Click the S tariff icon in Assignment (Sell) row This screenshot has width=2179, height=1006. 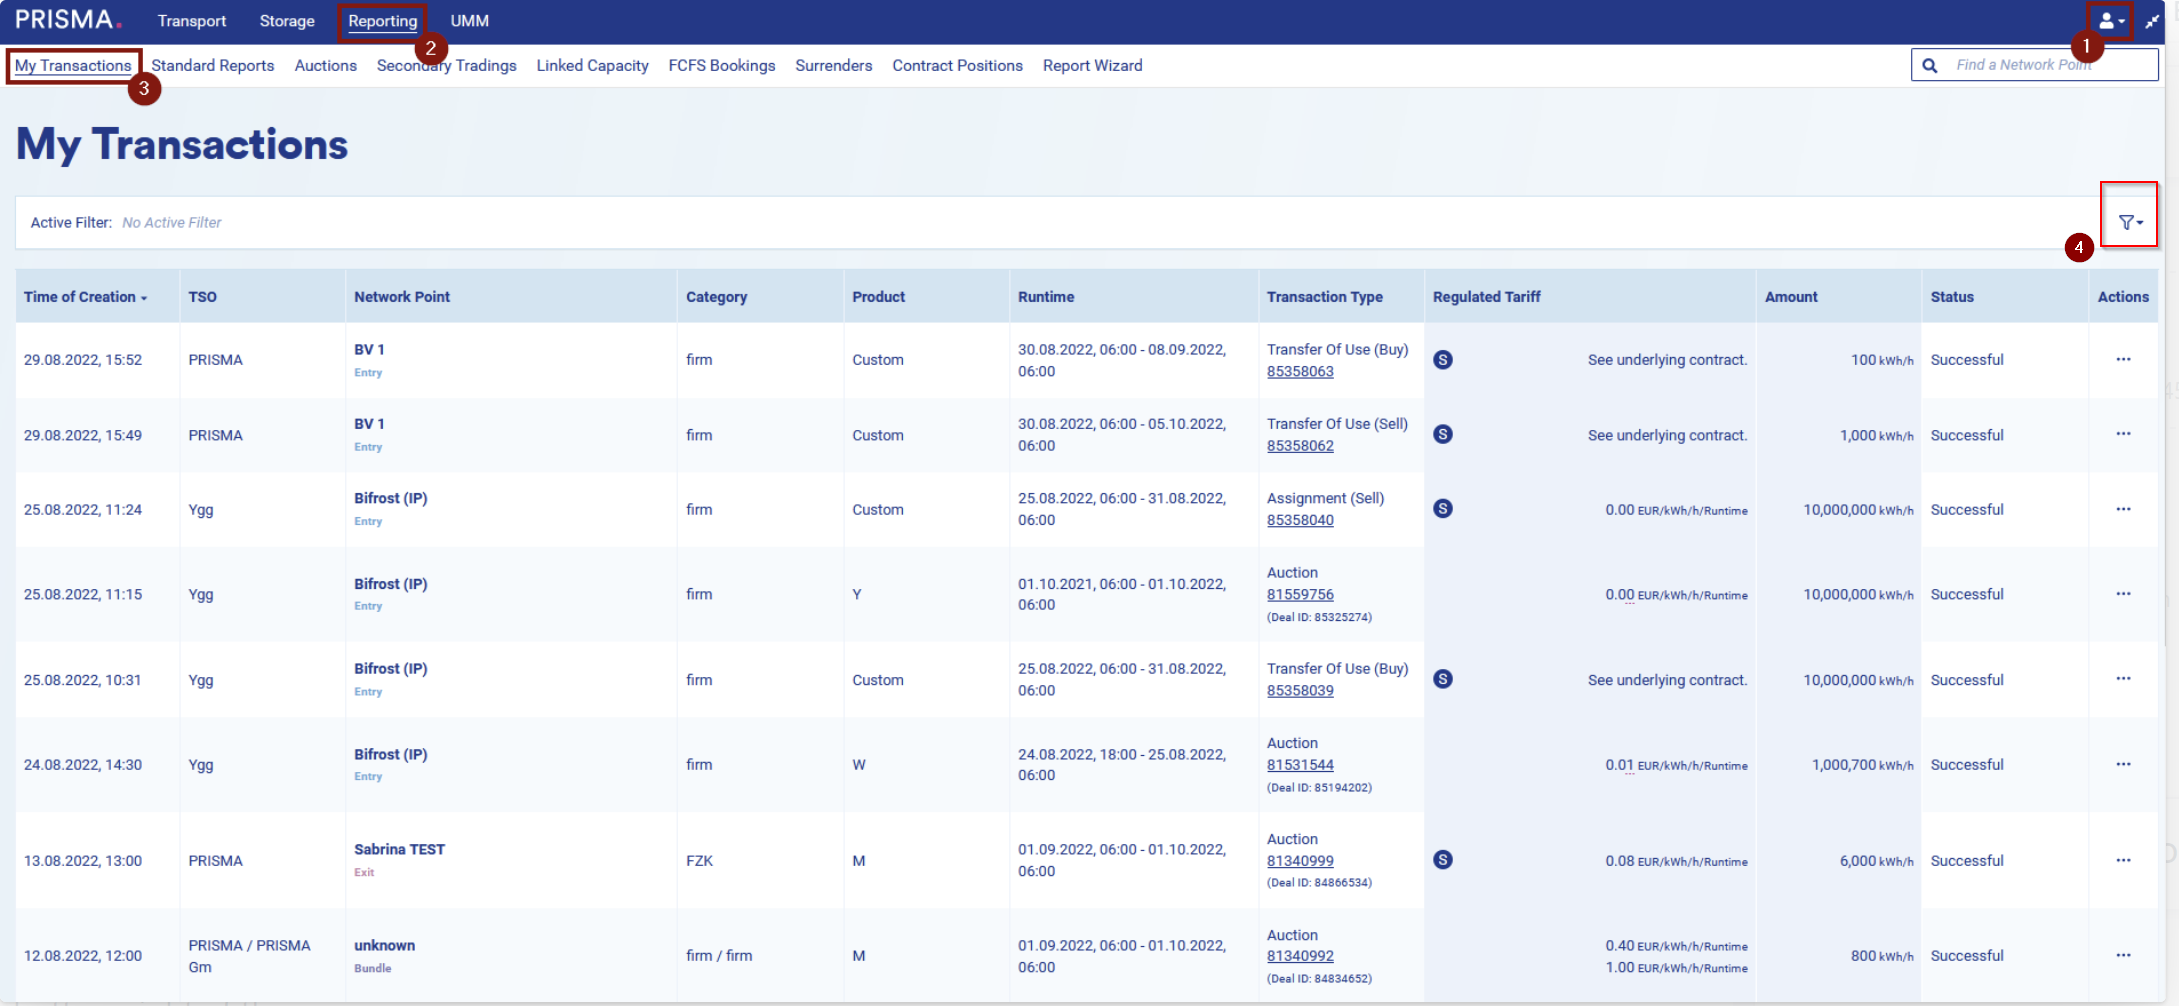[1442, 509]
